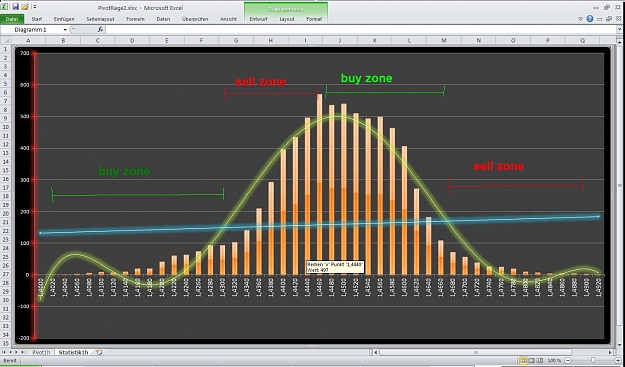Screen dimensions: 625x367
Task: Switch to the Start ribbon tab
Action: (x=37, y=19)
